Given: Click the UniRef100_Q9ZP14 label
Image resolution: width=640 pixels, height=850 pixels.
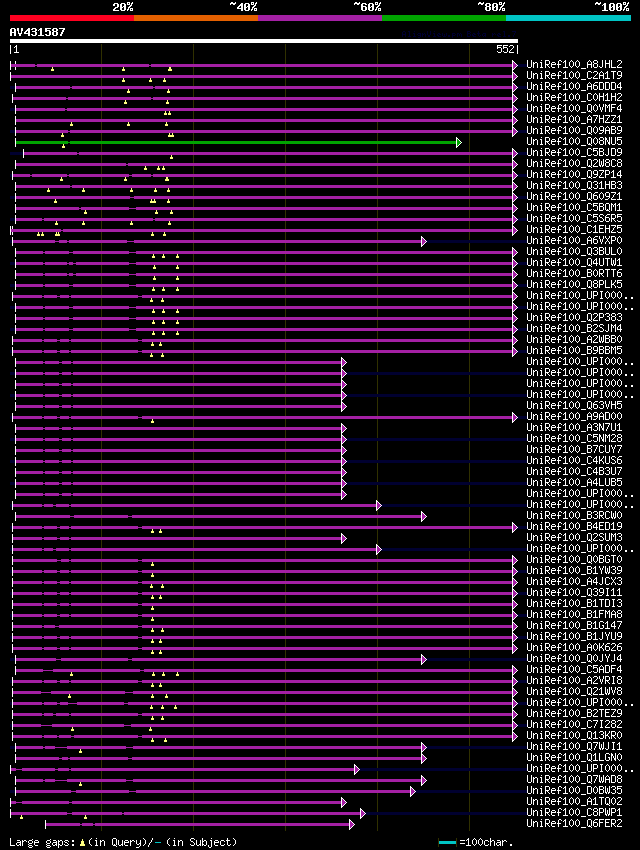Looking at the screenshot, I should click(574, 175).
